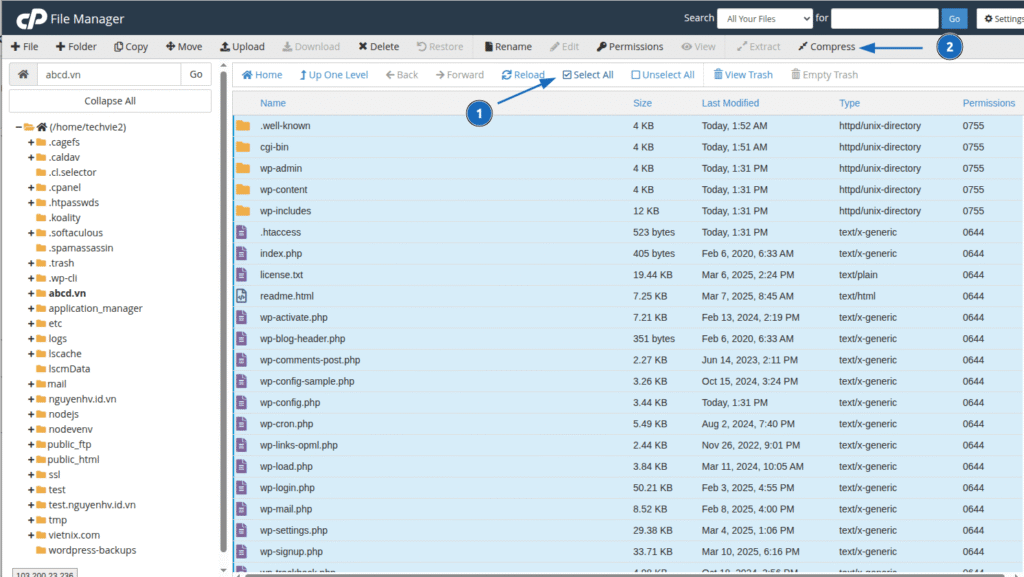Click the Rename toolbar icon
Image resolution: width=1024 pixels, height=577 pixels.
click(488, 47)
